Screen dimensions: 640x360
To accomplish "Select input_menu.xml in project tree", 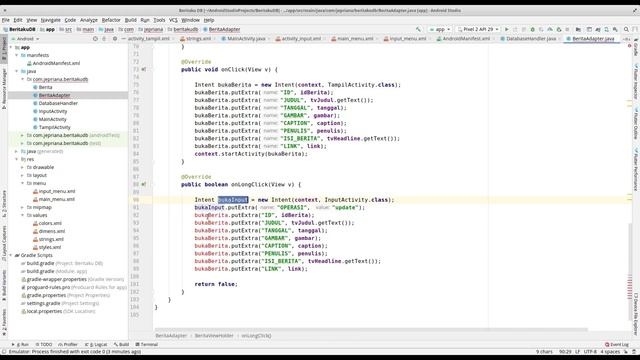I will [x=57, y=191].
